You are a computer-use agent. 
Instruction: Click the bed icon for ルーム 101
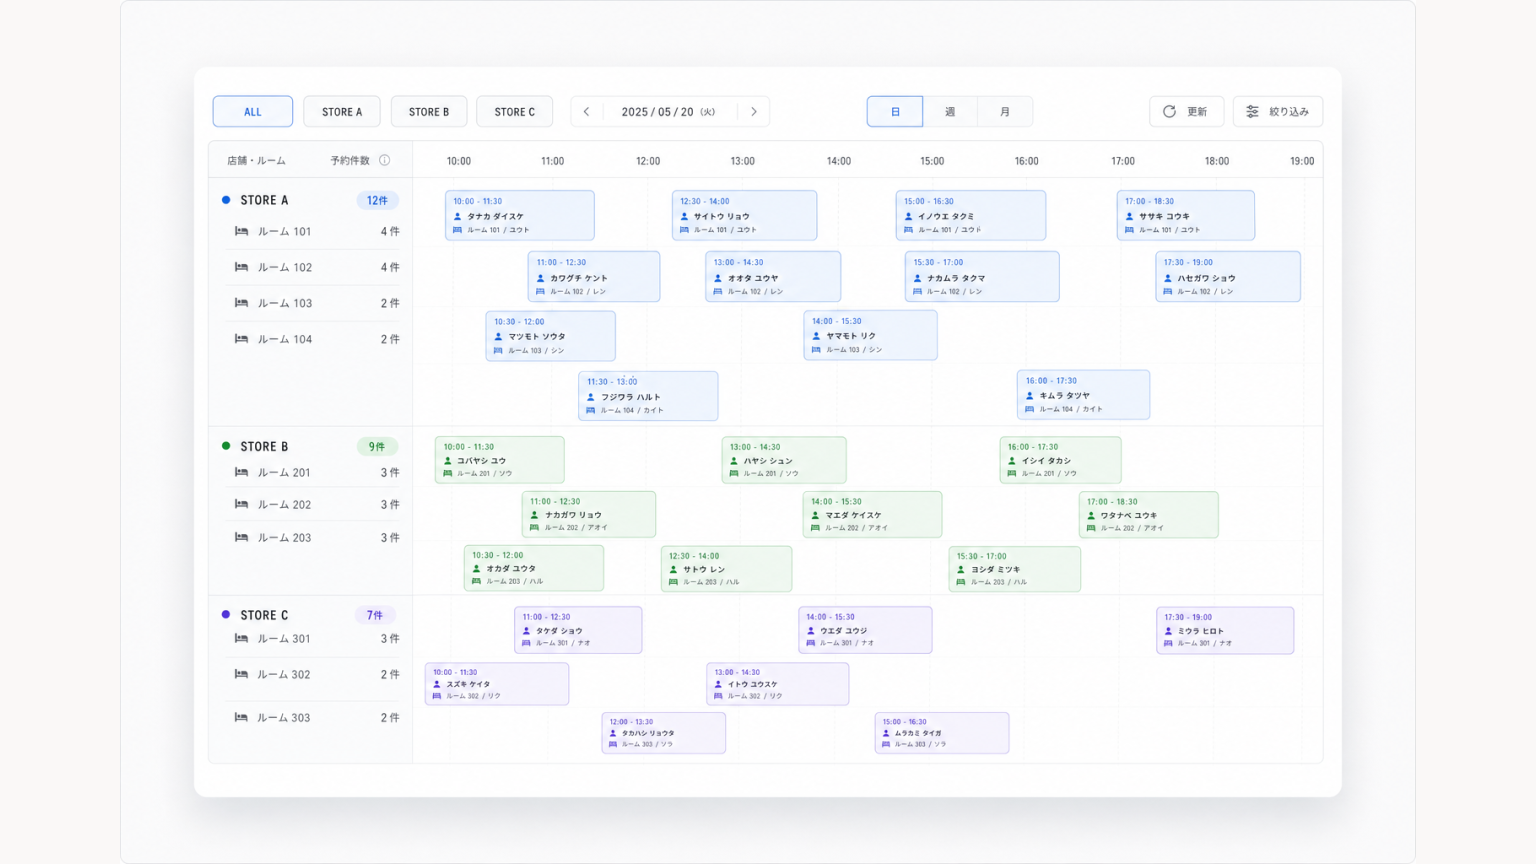[241, 231]
